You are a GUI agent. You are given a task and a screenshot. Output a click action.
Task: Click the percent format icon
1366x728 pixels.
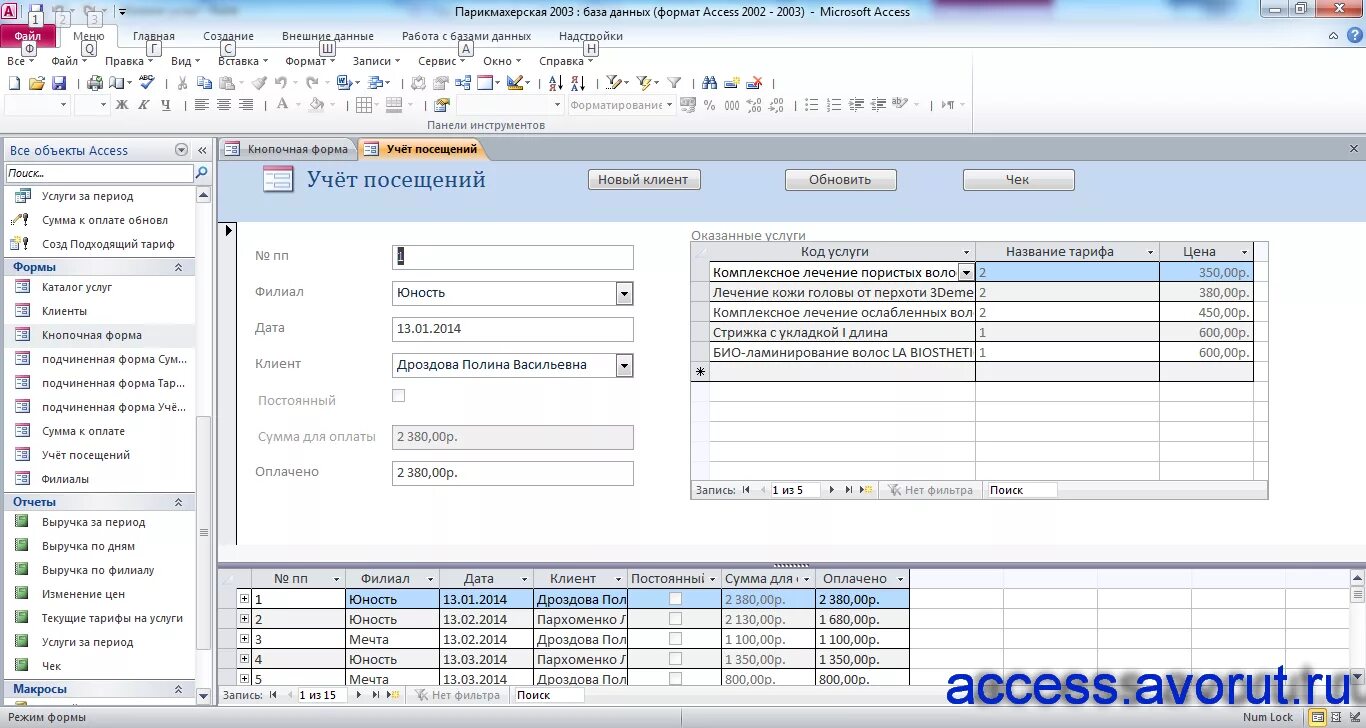710,105
